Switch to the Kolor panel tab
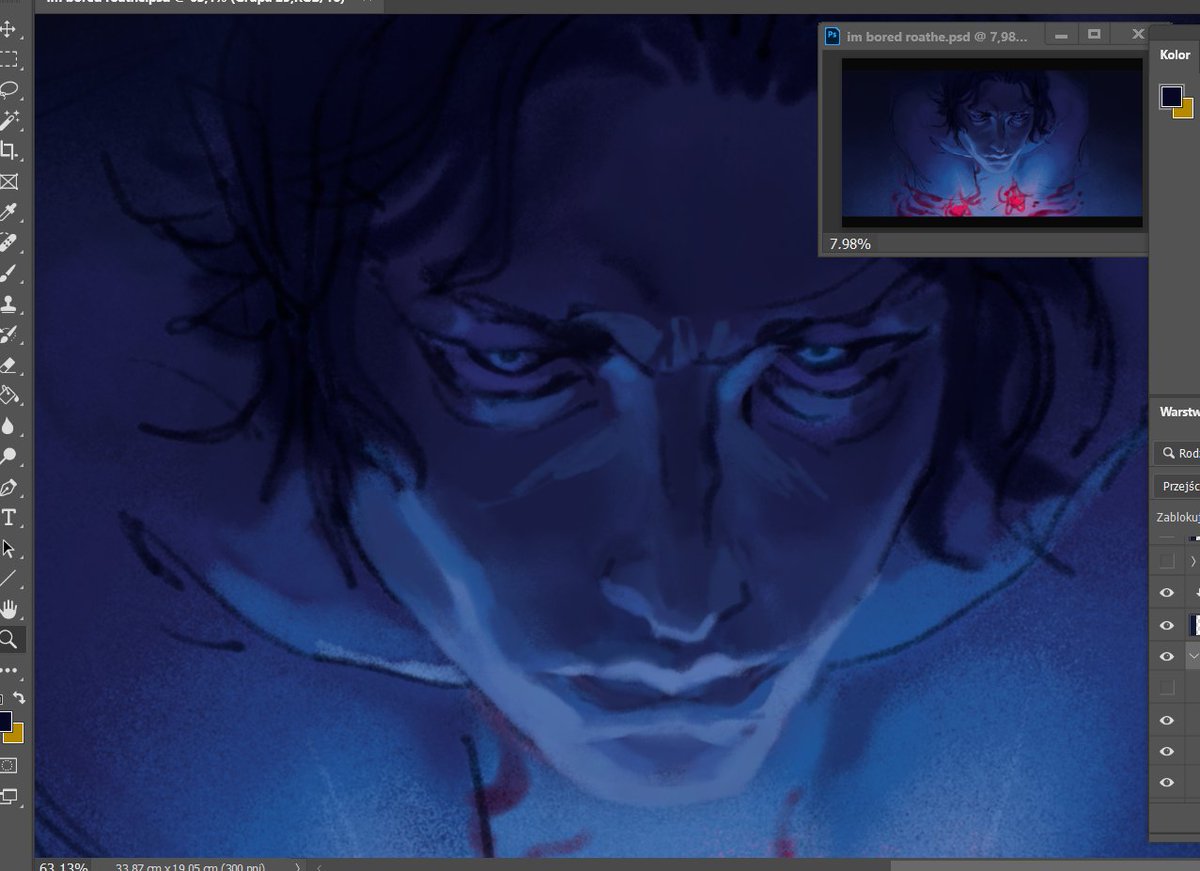1200x871 pixels. (x=1175, y=55)
